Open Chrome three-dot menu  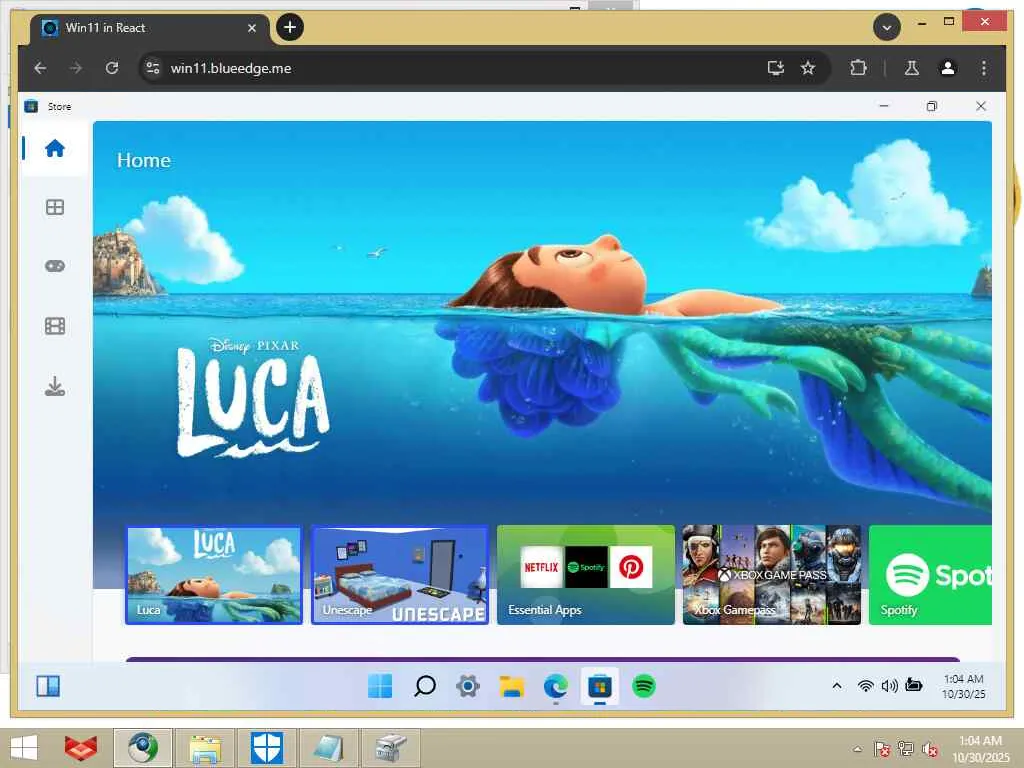click(984, 68)
